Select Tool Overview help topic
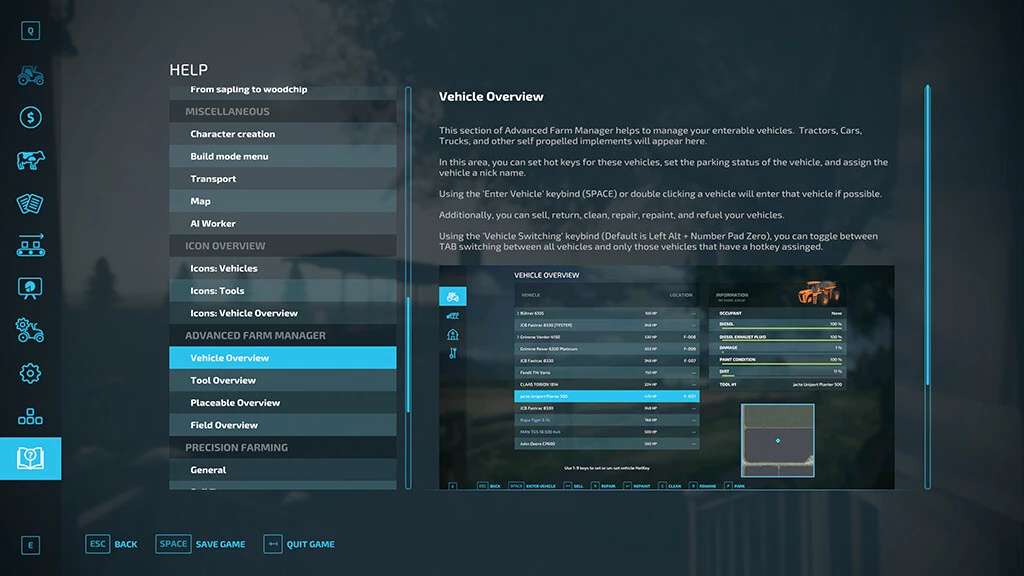 (x=223, y=380)
